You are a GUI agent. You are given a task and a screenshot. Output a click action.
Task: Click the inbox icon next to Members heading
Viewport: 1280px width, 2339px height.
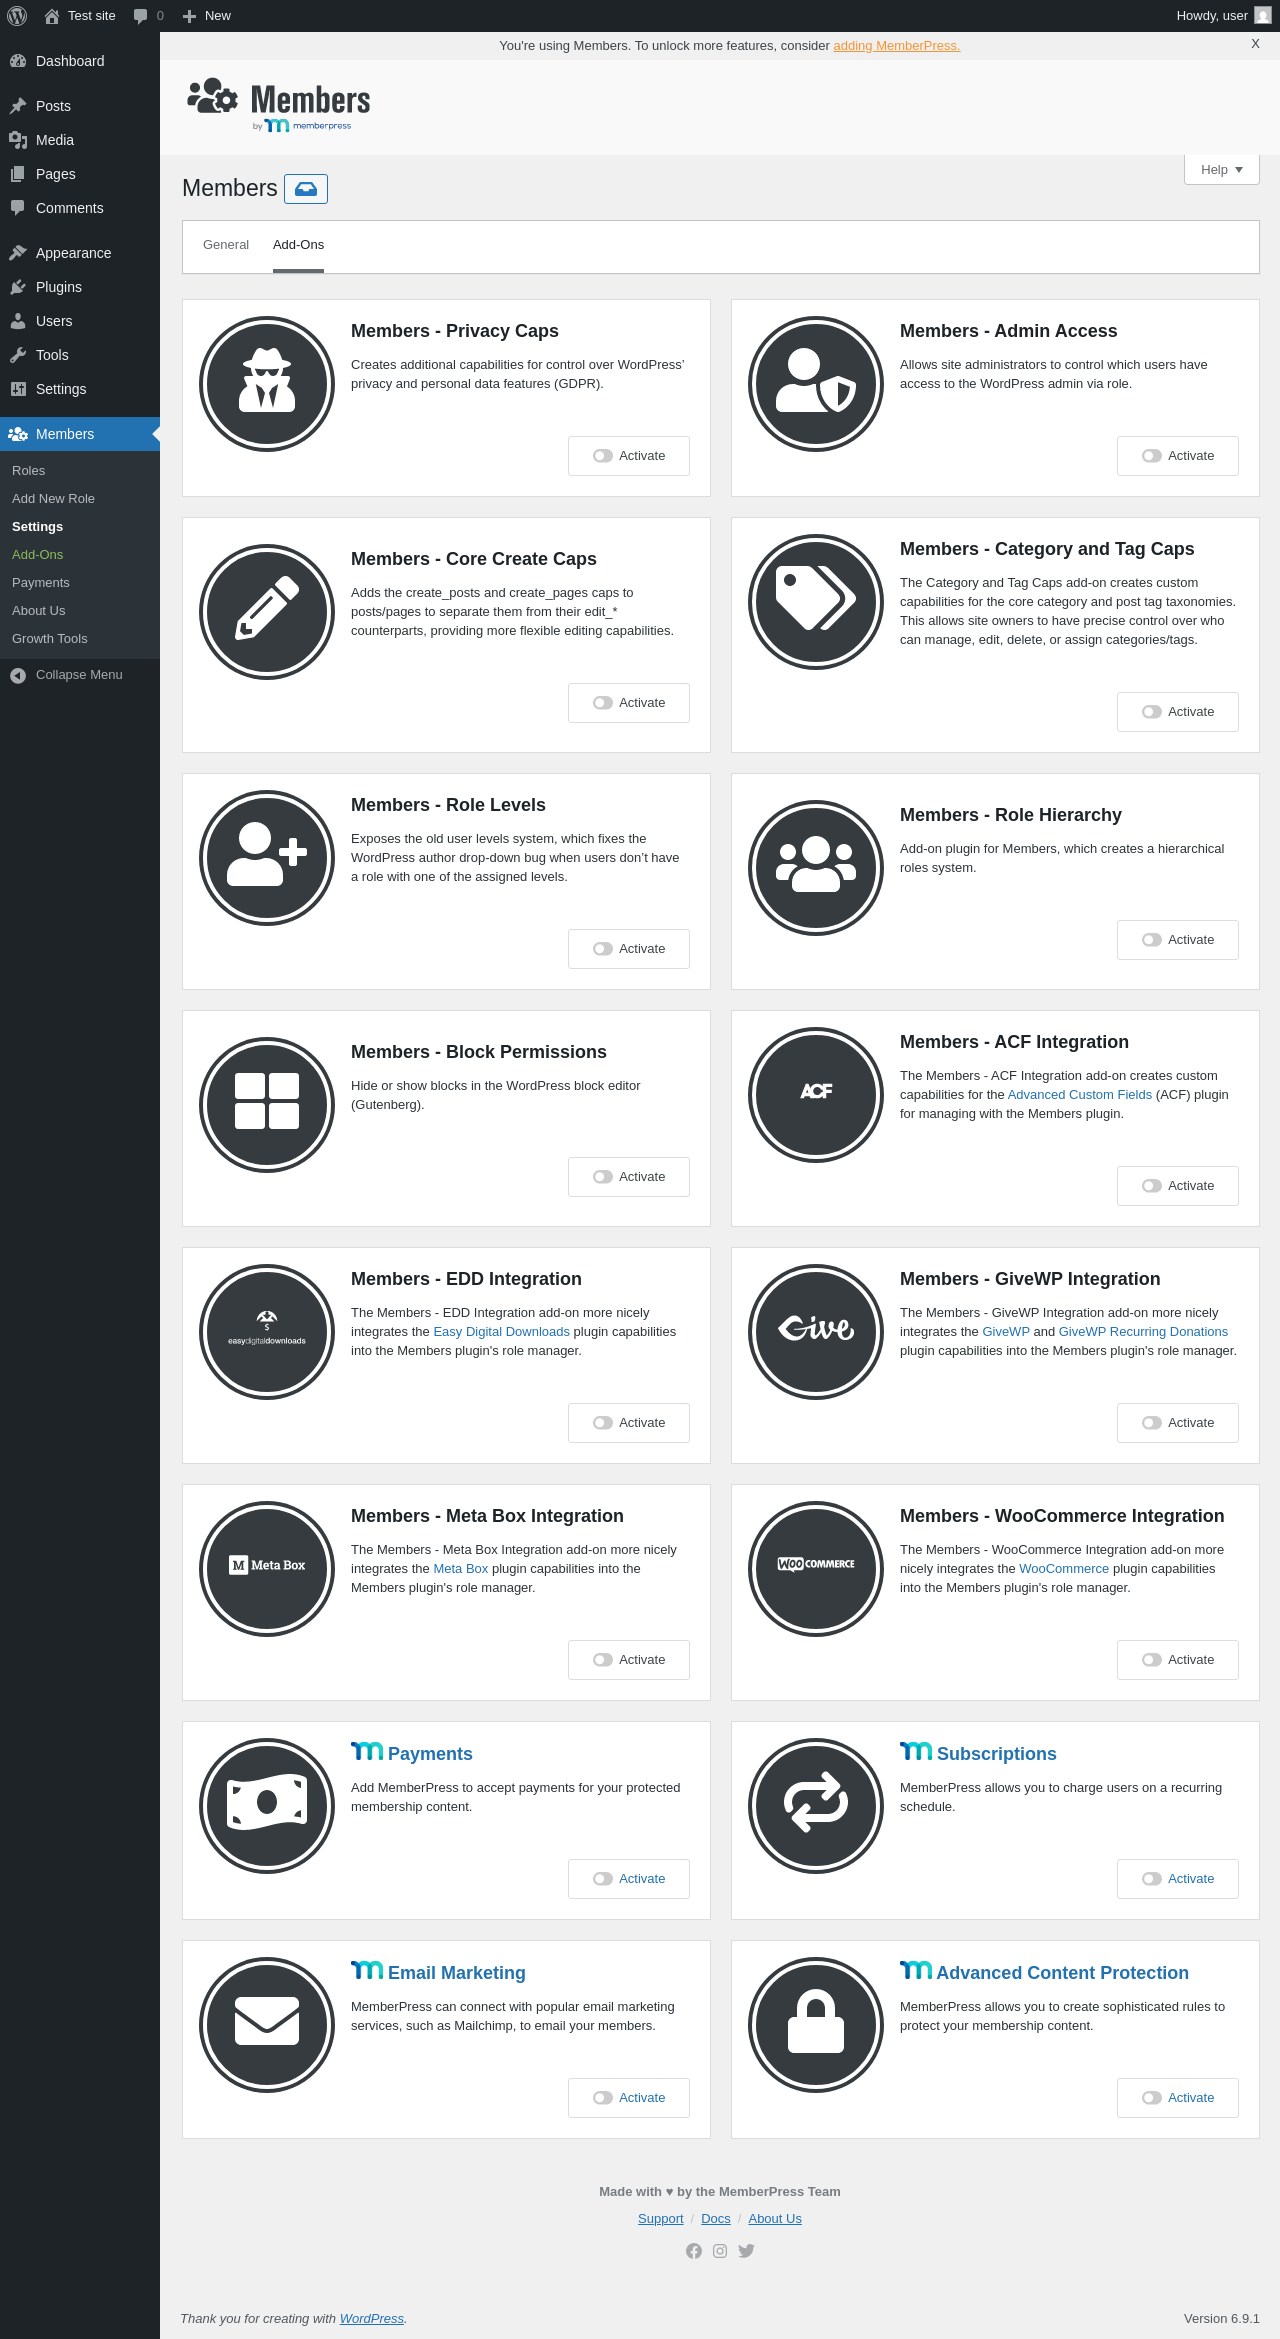[x=306, y=189]
